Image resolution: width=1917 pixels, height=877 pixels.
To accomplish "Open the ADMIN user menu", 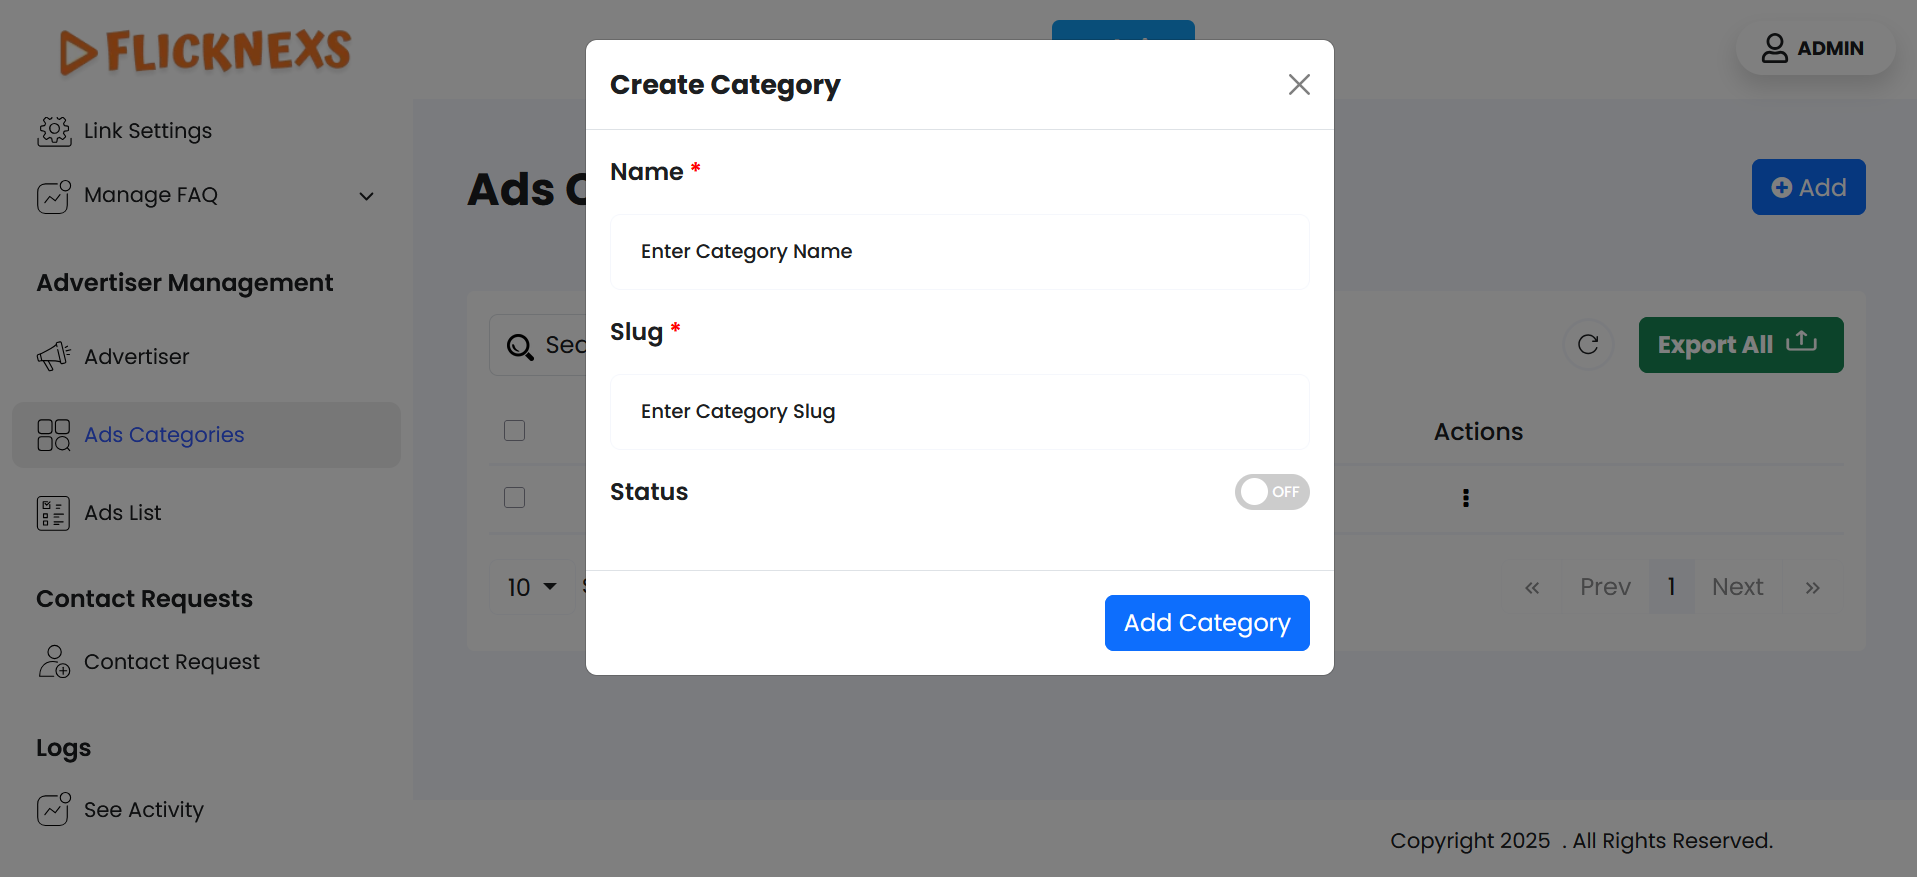I will point(1814,48).
